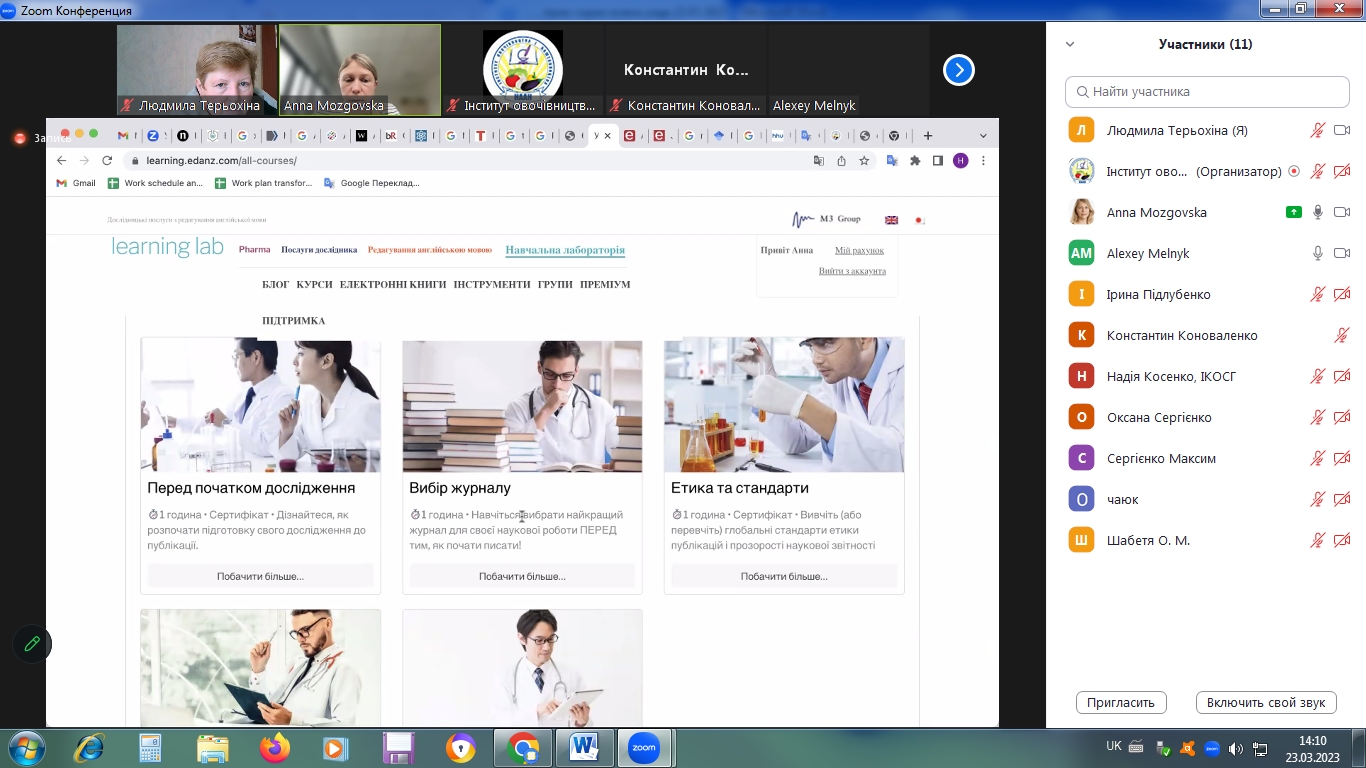
Task: Open the КУРСИ menu item
Action: point(314,284)
